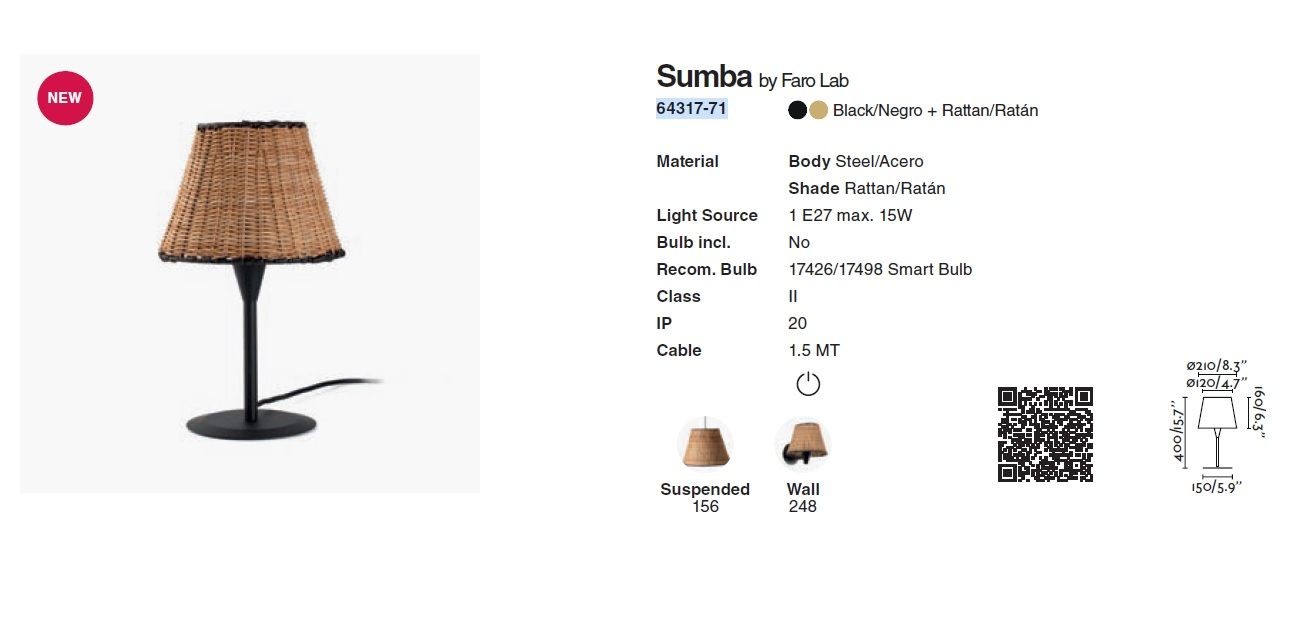Click the power switch icon

pyautogui.click(x=808, y=384)
